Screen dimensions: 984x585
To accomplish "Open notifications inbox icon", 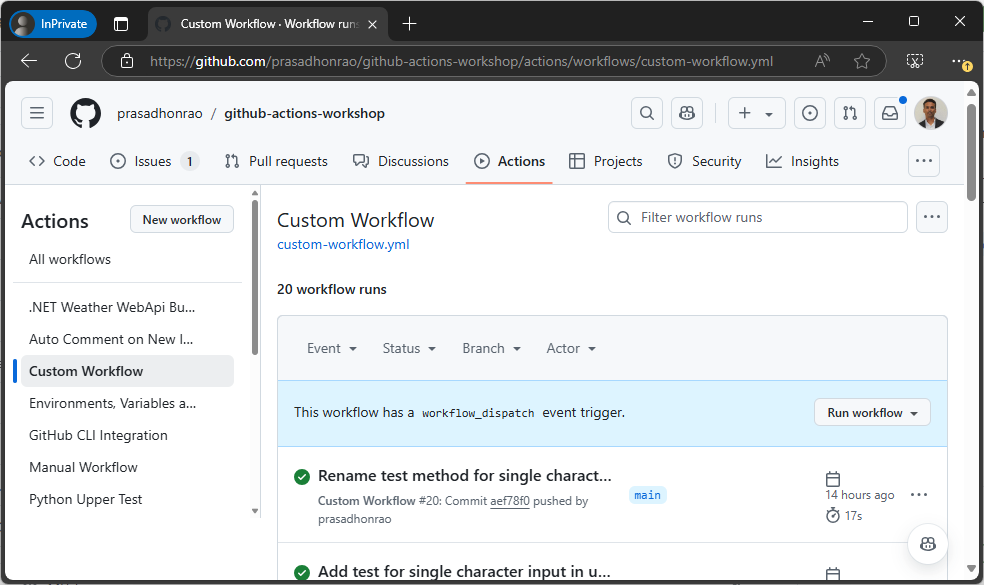I will 890,113.
